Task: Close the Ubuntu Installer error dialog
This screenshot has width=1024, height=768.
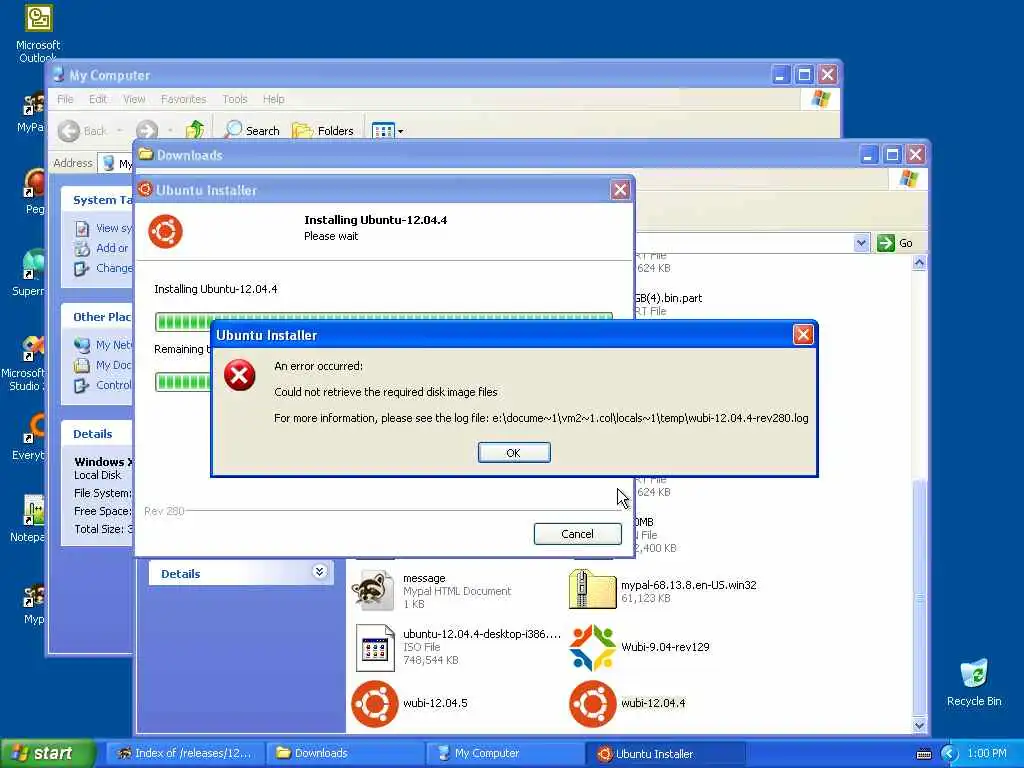Action: (x=803, y=334)
